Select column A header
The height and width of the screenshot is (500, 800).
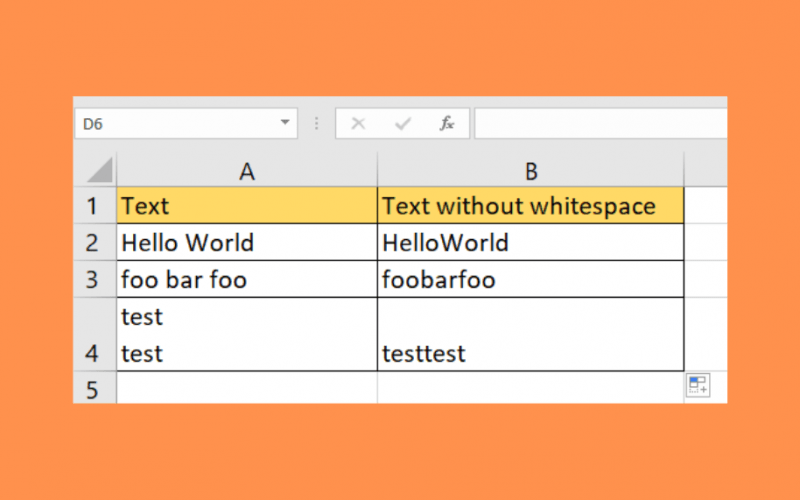tap(247, 170)
